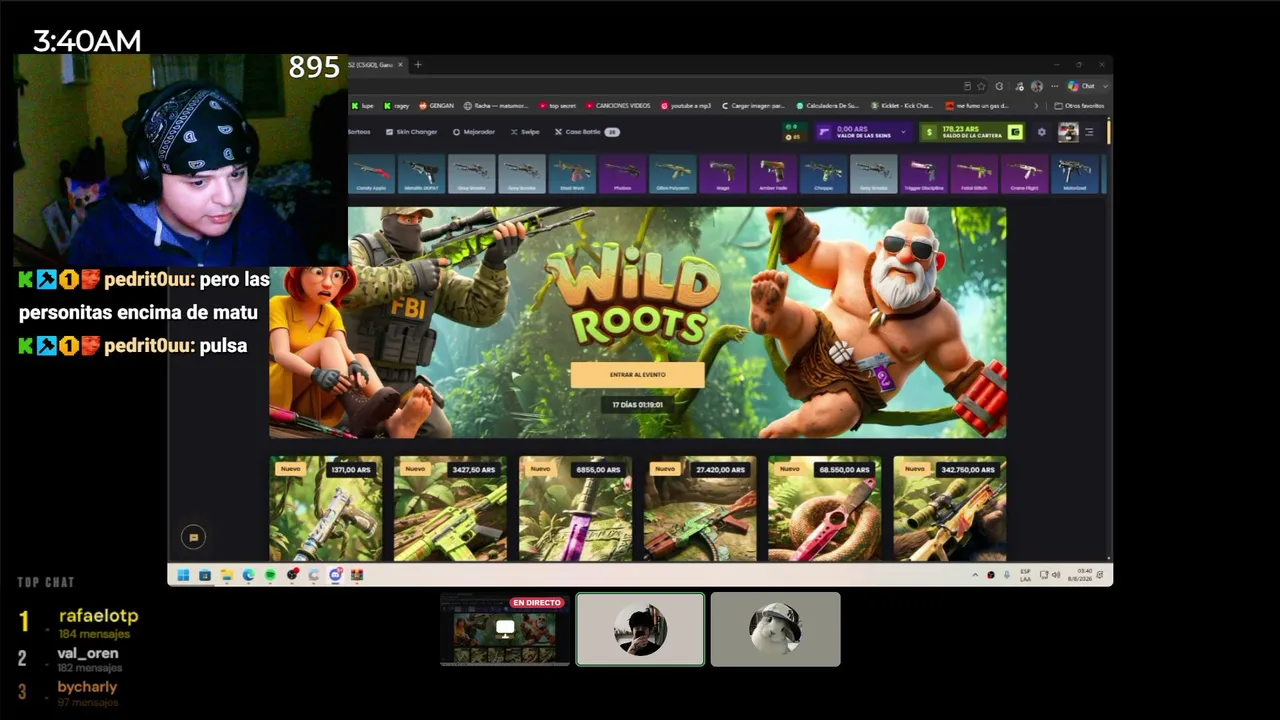
Task: Open the Calculadora De Su... bookmark
Action: point(828,105)
